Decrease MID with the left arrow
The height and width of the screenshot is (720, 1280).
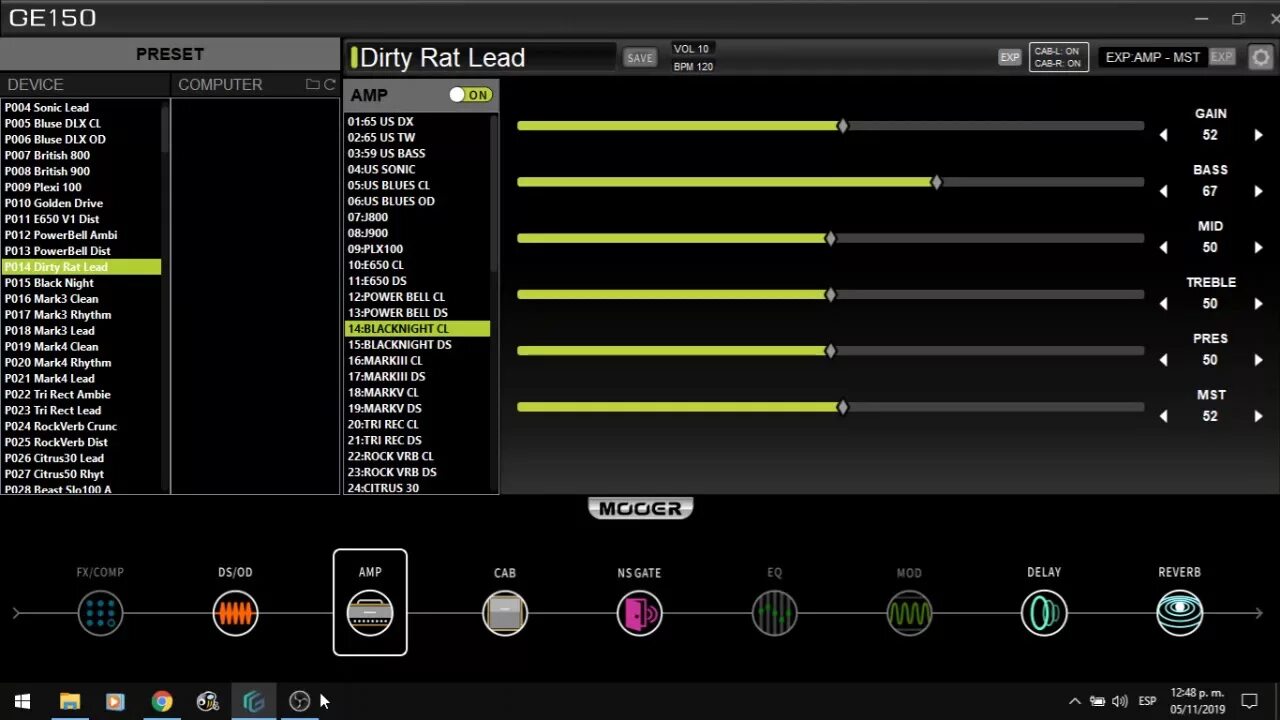(x=1163, y=247)
